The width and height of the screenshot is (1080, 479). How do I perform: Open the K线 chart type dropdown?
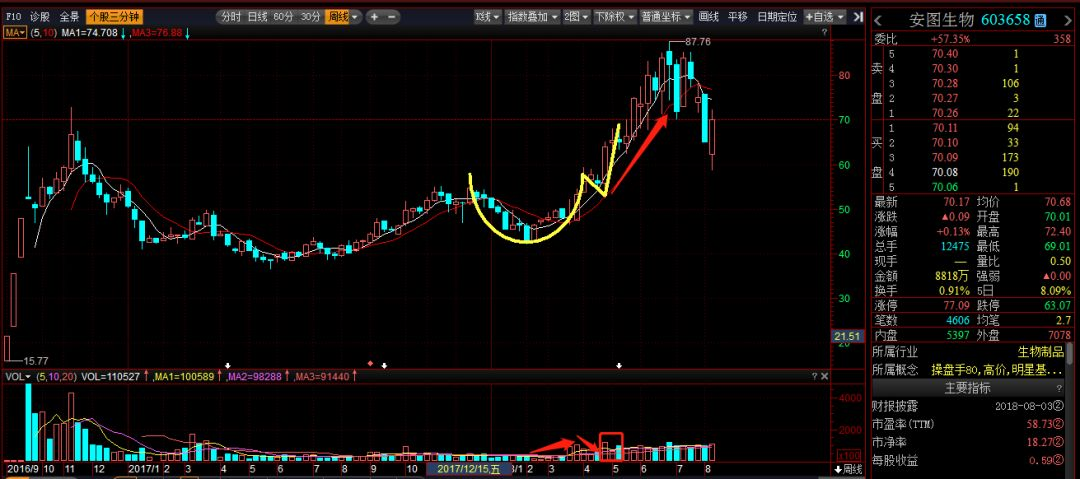487,17
